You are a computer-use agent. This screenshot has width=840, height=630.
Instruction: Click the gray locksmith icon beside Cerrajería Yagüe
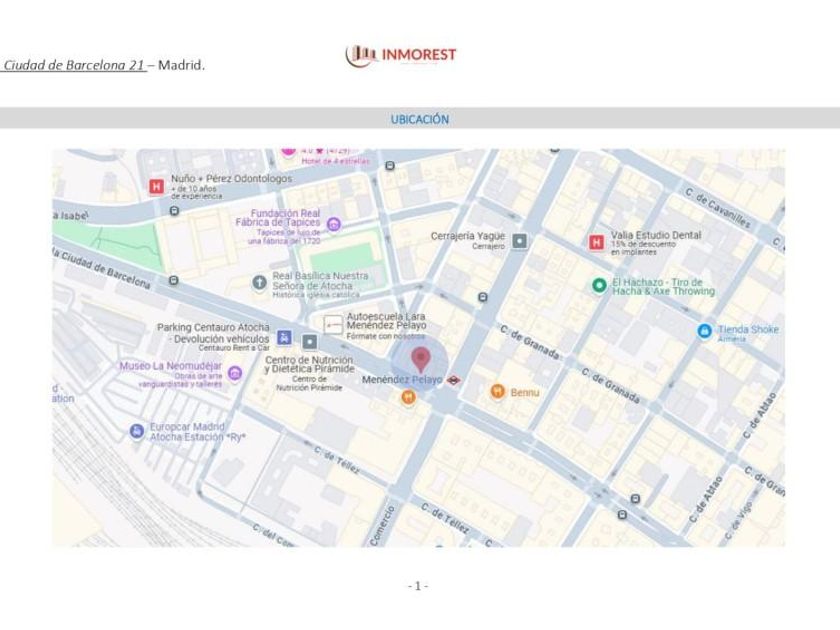click(x=520, y=241)
